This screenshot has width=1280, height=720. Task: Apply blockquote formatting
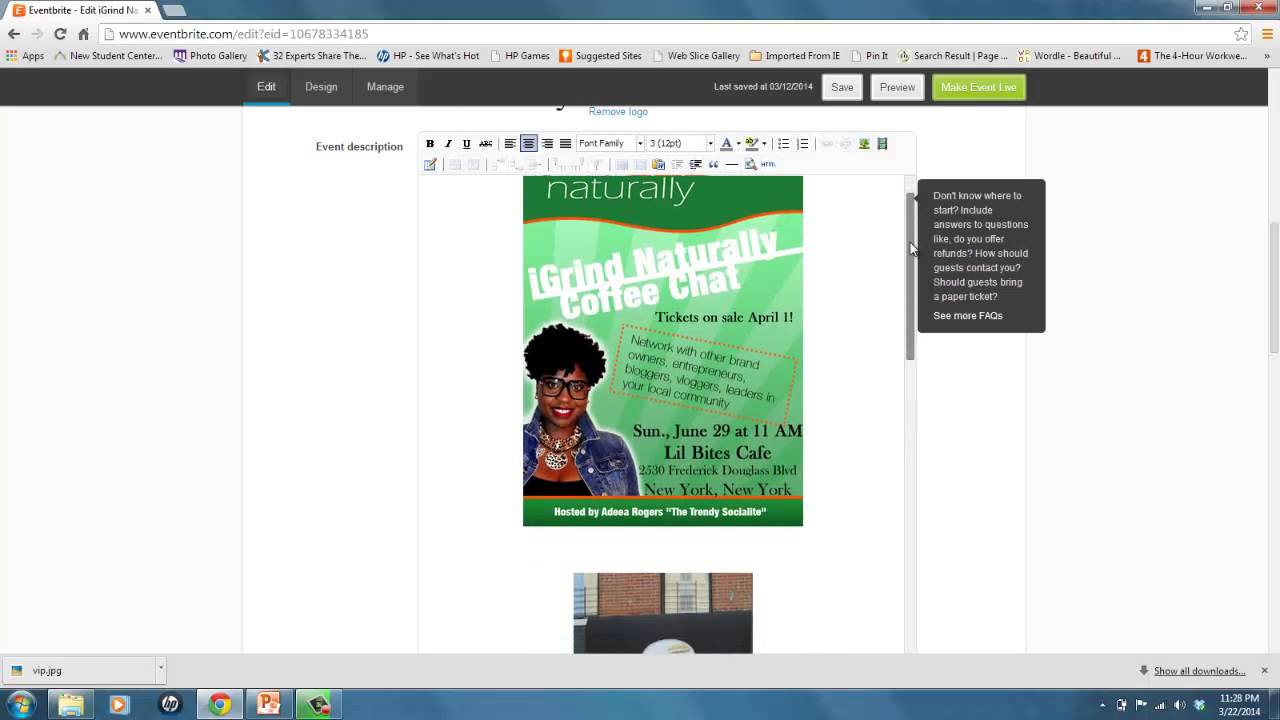(x=713, y=164)
